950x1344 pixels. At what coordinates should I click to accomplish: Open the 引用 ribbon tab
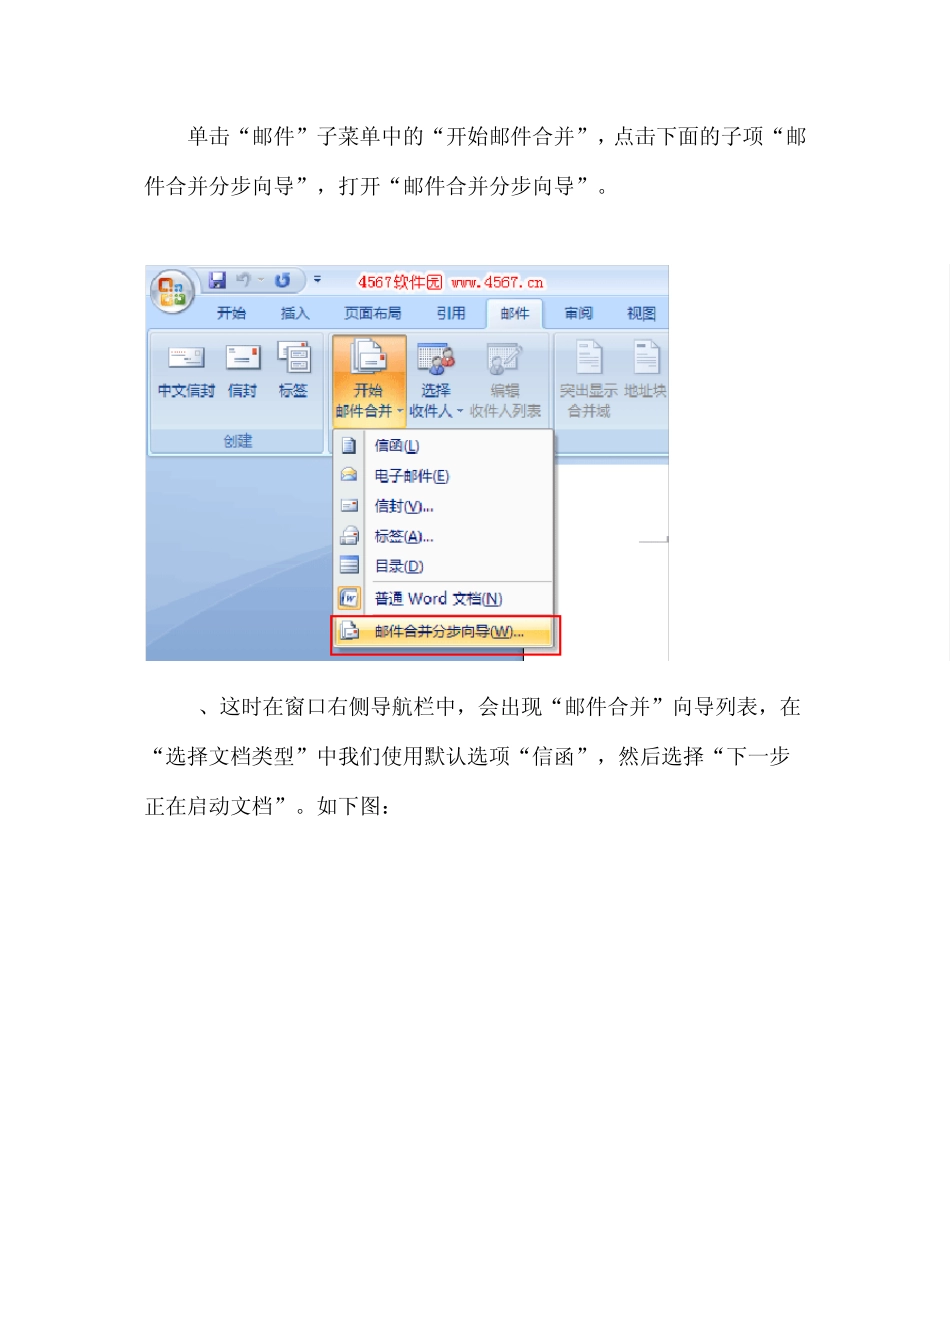point(451,313)
